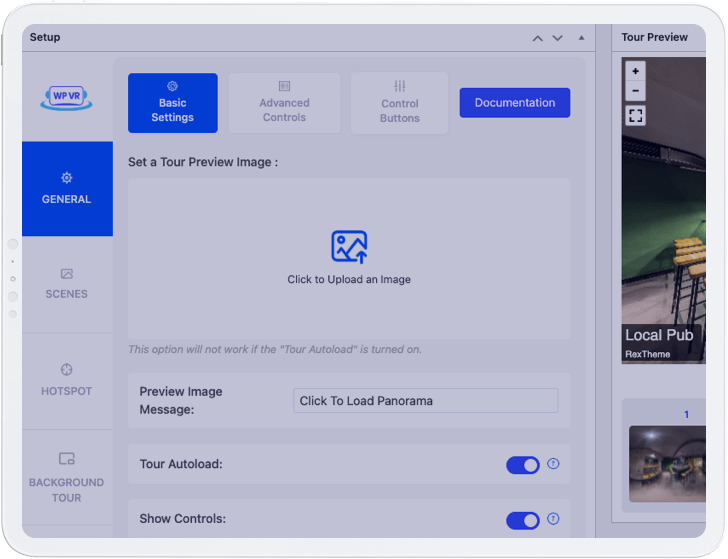
Task: Open help tooltip for Show Controls
Action: point(553,519)
